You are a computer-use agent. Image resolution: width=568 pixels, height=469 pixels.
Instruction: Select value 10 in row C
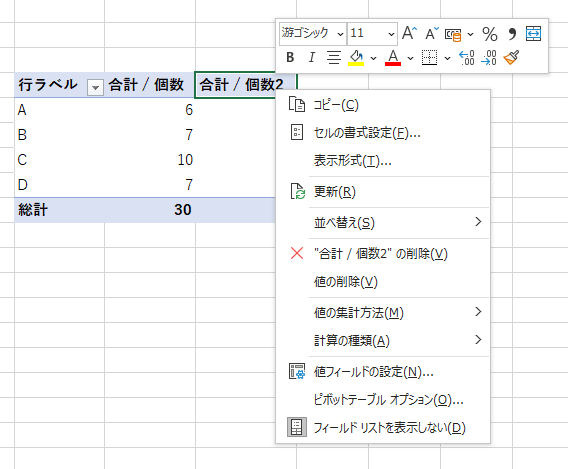[150, 160]
